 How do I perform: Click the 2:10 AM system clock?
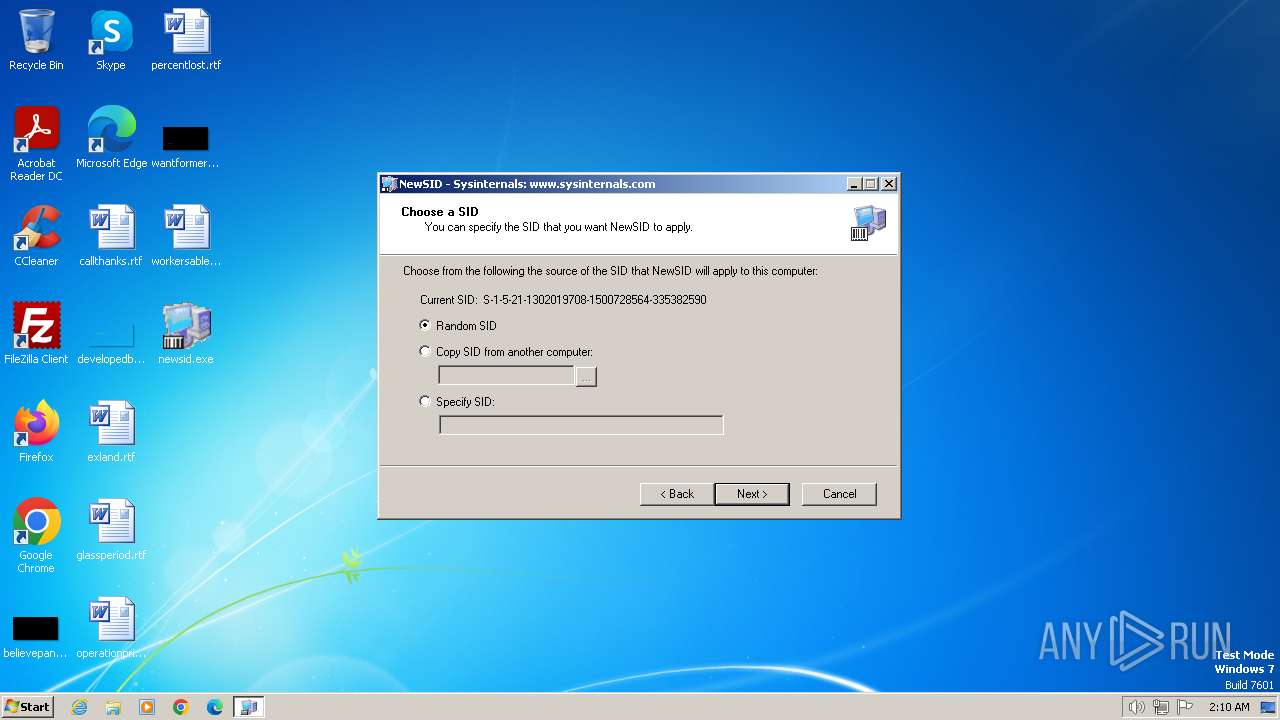coord(1229,707)
